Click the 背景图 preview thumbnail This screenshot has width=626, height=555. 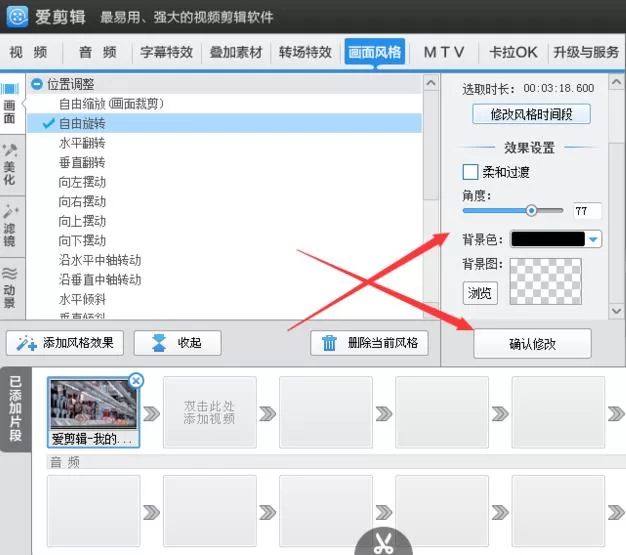pos(545,281)
